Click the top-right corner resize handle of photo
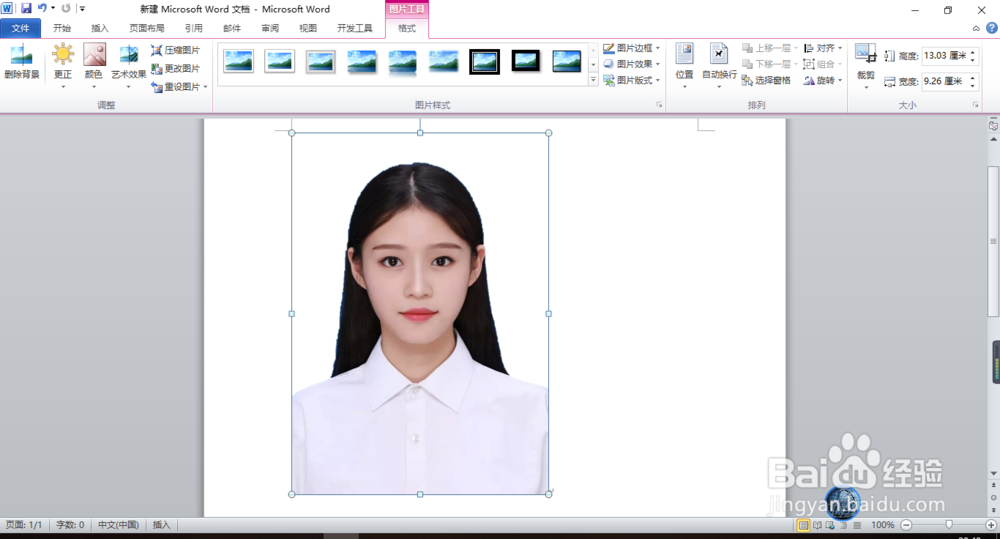 click(x=549, y=133)
